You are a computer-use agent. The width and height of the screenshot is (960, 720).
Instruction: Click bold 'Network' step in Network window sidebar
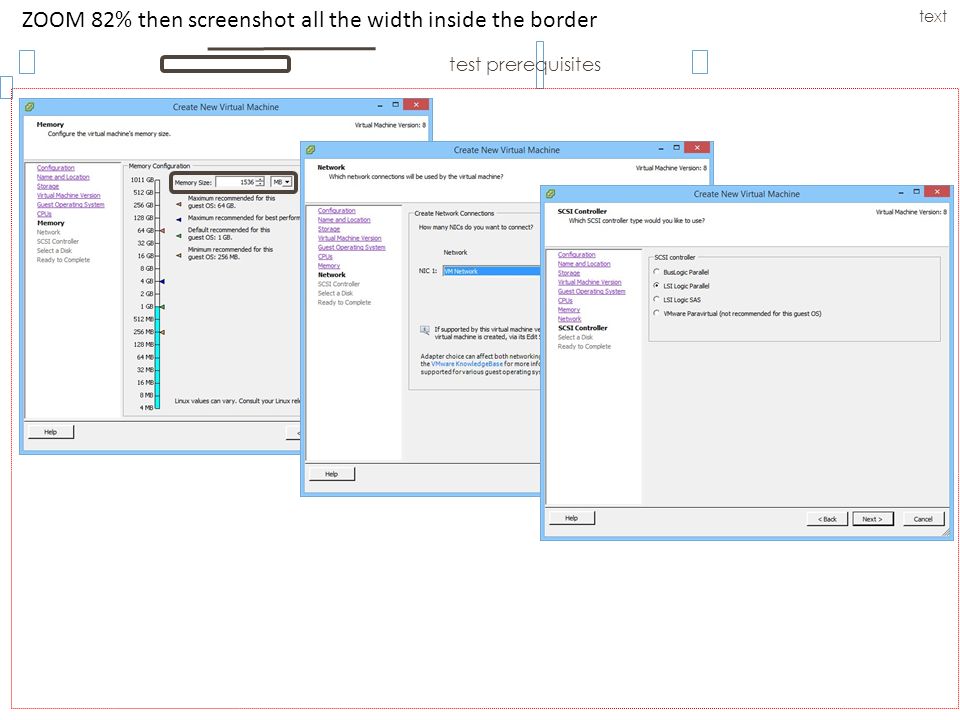[x=332, y=275]
